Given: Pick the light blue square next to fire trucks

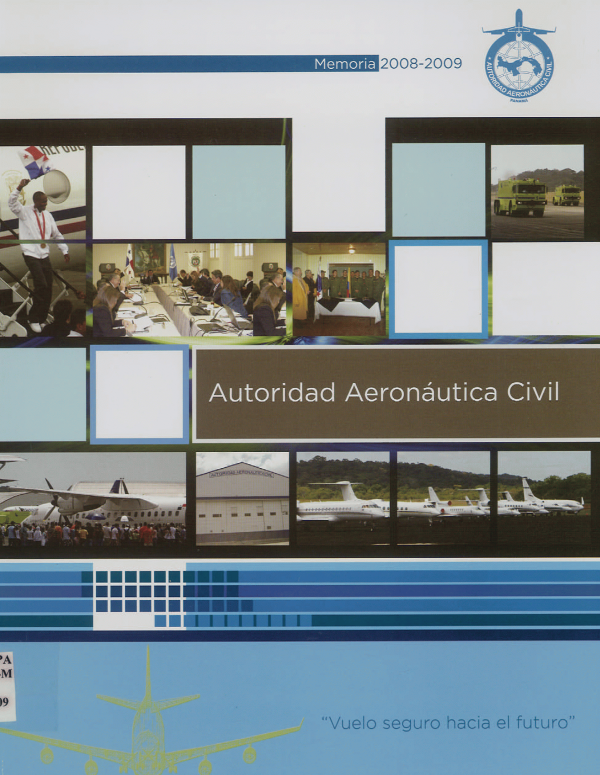Looking at the screenshot, I should [x=437, y=190].
